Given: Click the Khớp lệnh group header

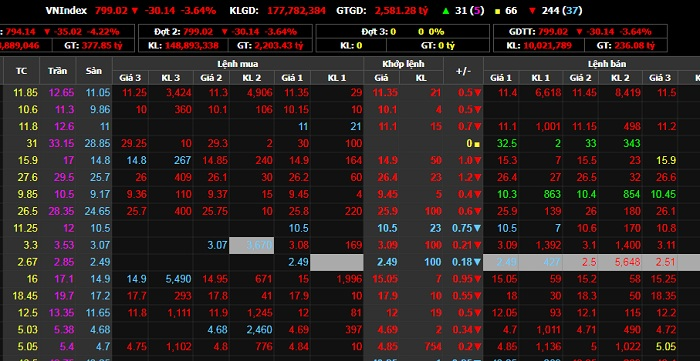Looking at the screenshot, I should click(403, 64).
